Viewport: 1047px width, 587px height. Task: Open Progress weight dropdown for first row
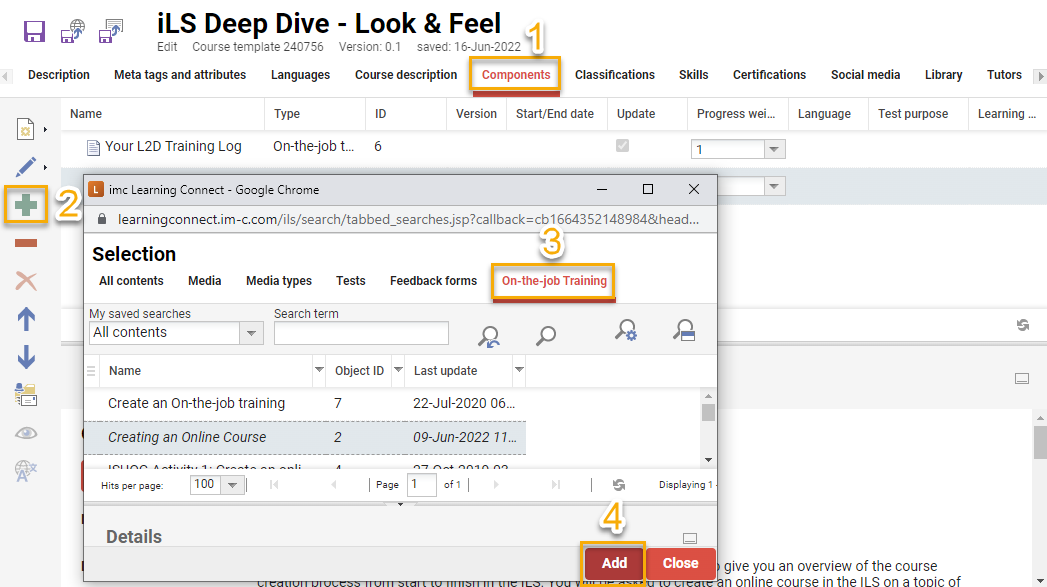(774, 149)
